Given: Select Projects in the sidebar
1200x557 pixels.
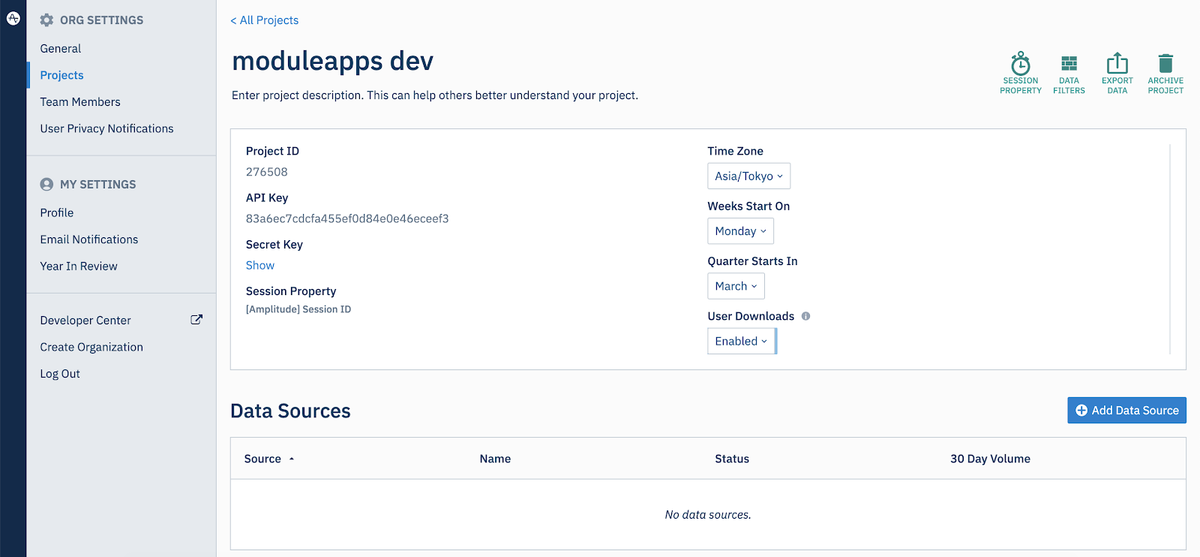Looking at the screenshot, I should (62, 75).
